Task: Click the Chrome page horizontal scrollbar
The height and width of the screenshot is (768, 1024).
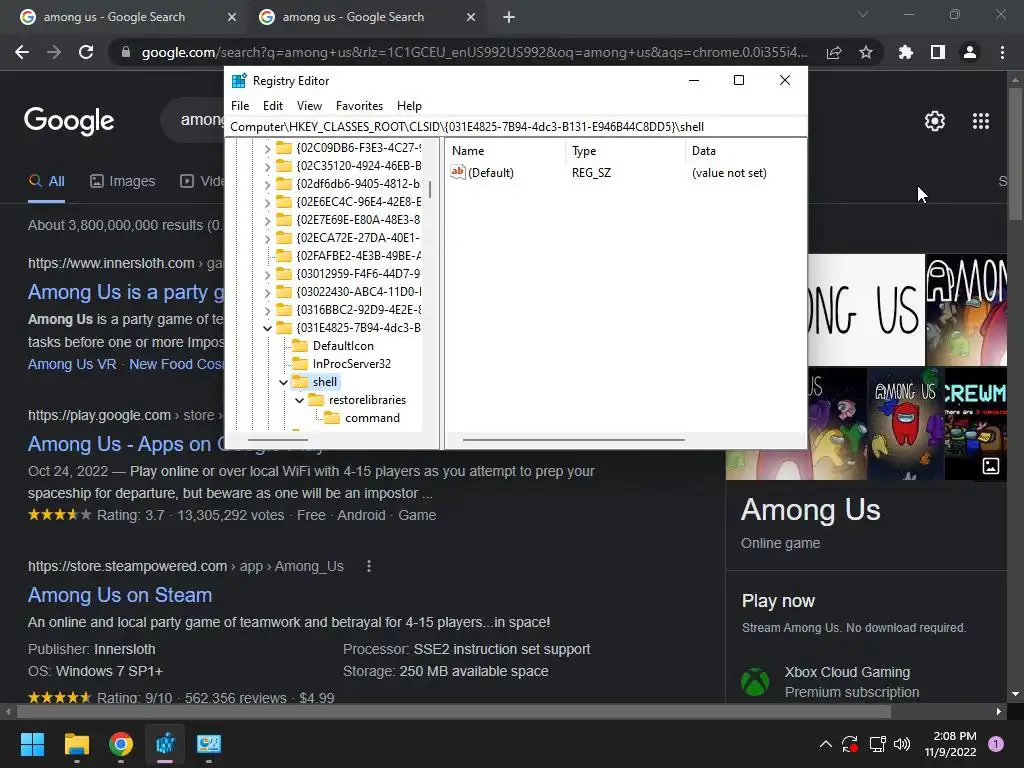Action: (x=453, y=712)
